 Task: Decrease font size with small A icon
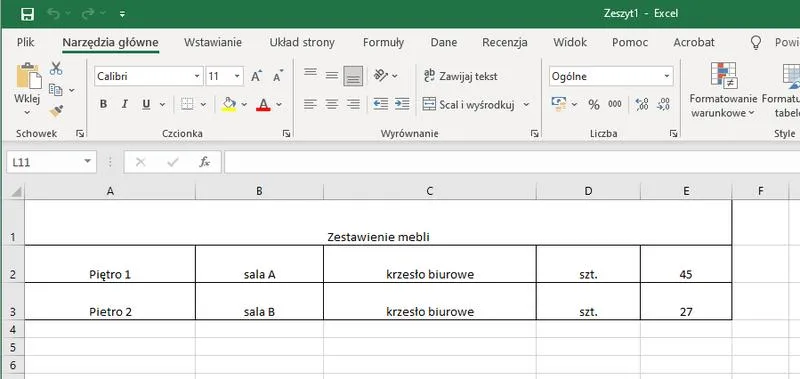278,77
